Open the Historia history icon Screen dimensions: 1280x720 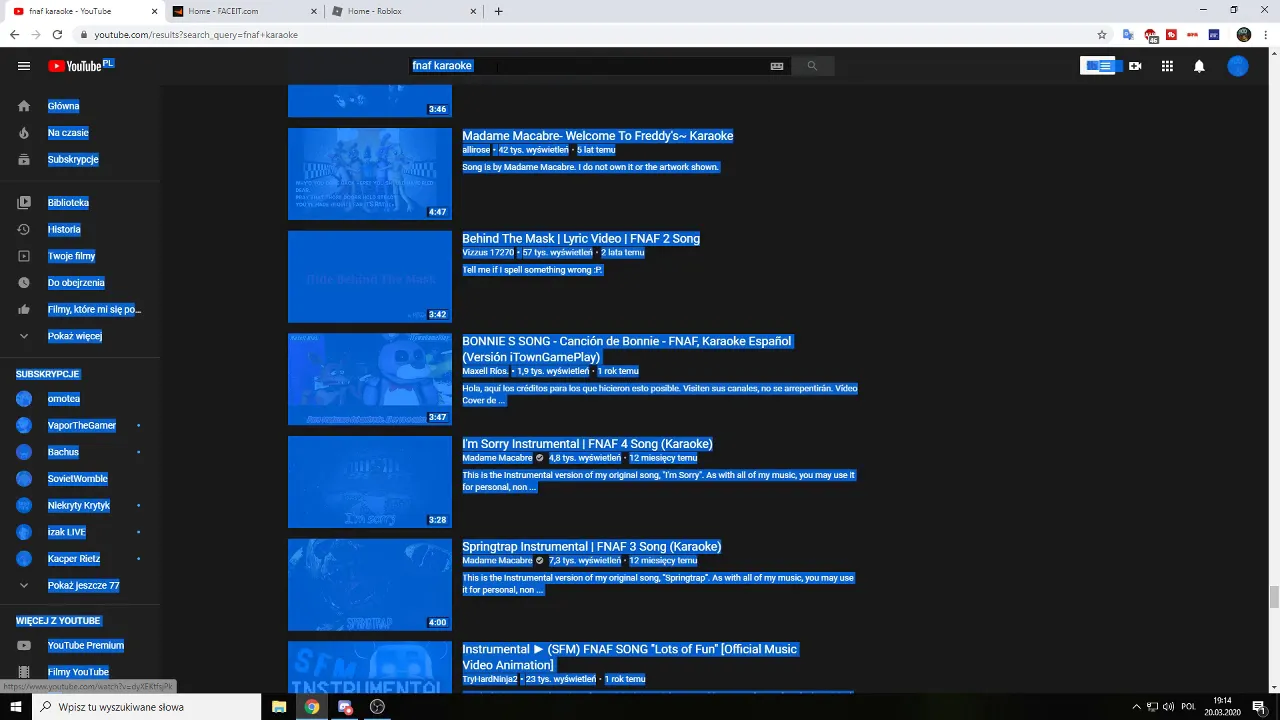click(x=24, y=230)
